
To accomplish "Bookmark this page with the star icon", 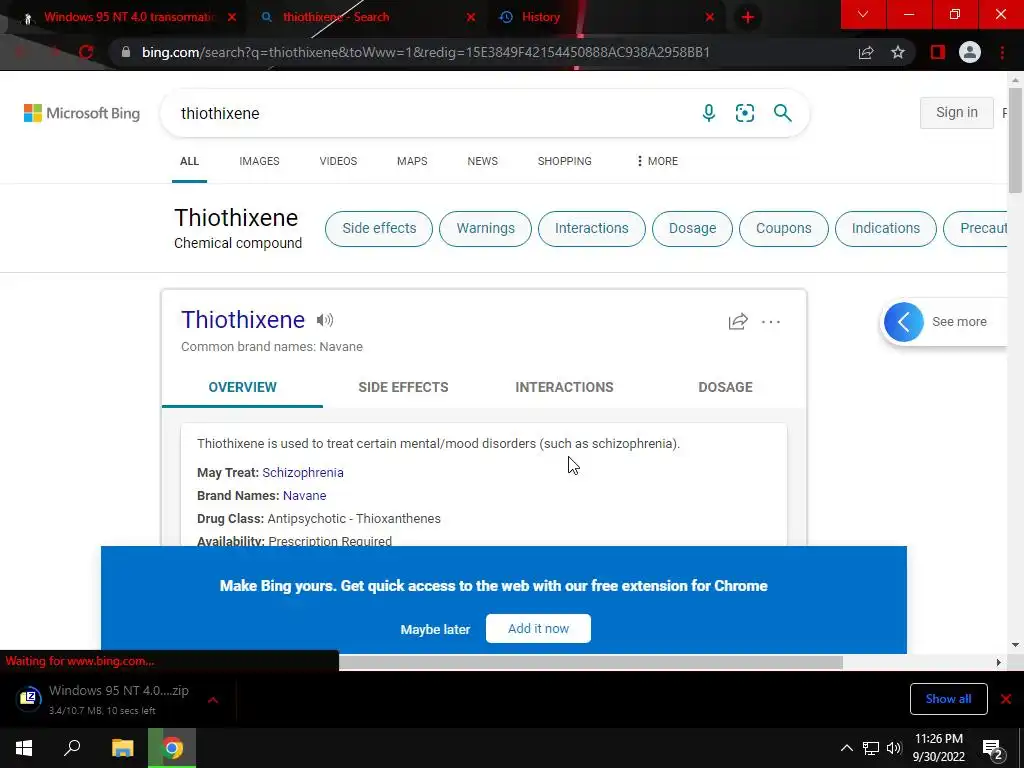I will 898,52.
